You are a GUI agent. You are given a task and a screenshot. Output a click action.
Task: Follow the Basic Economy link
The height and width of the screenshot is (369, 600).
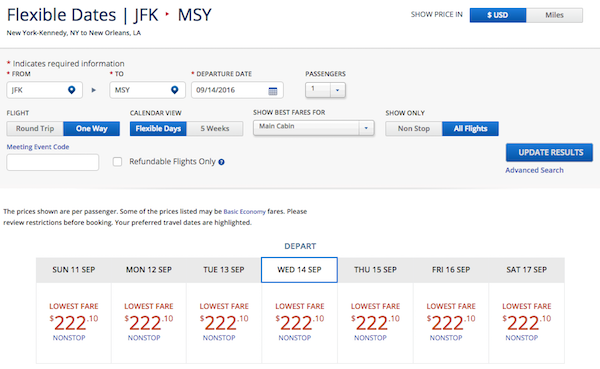[245, 212]
